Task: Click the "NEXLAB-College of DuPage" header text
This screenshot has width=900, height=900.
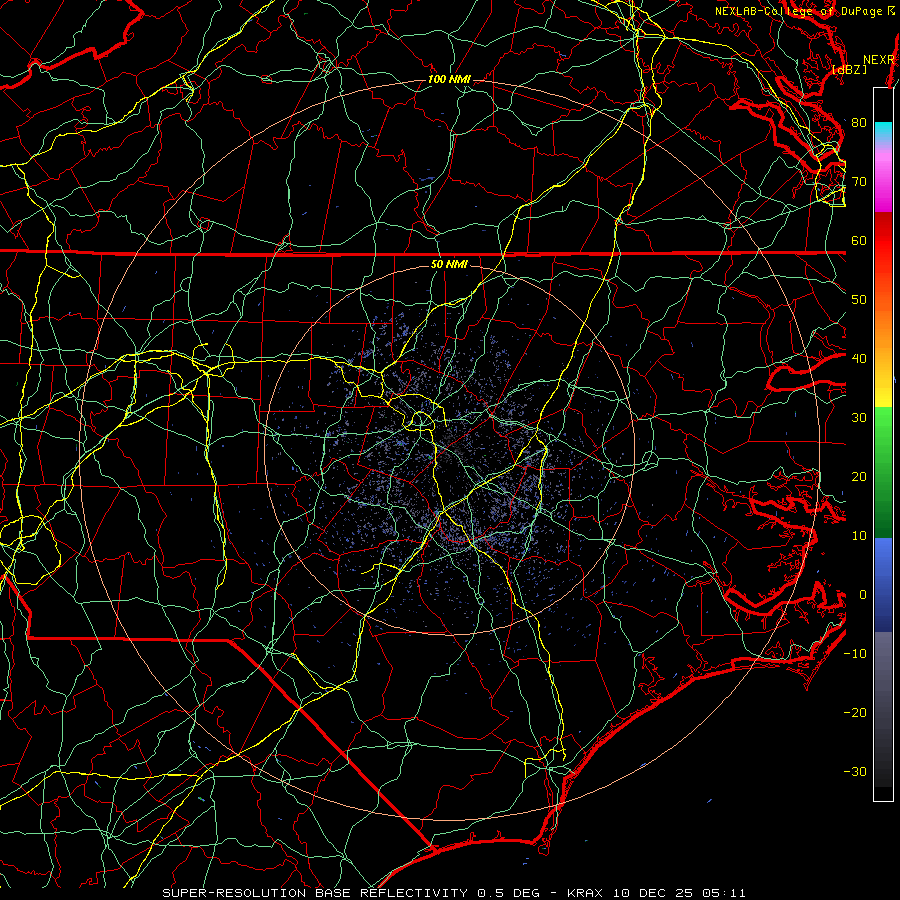Action: (x=798, y=11)
